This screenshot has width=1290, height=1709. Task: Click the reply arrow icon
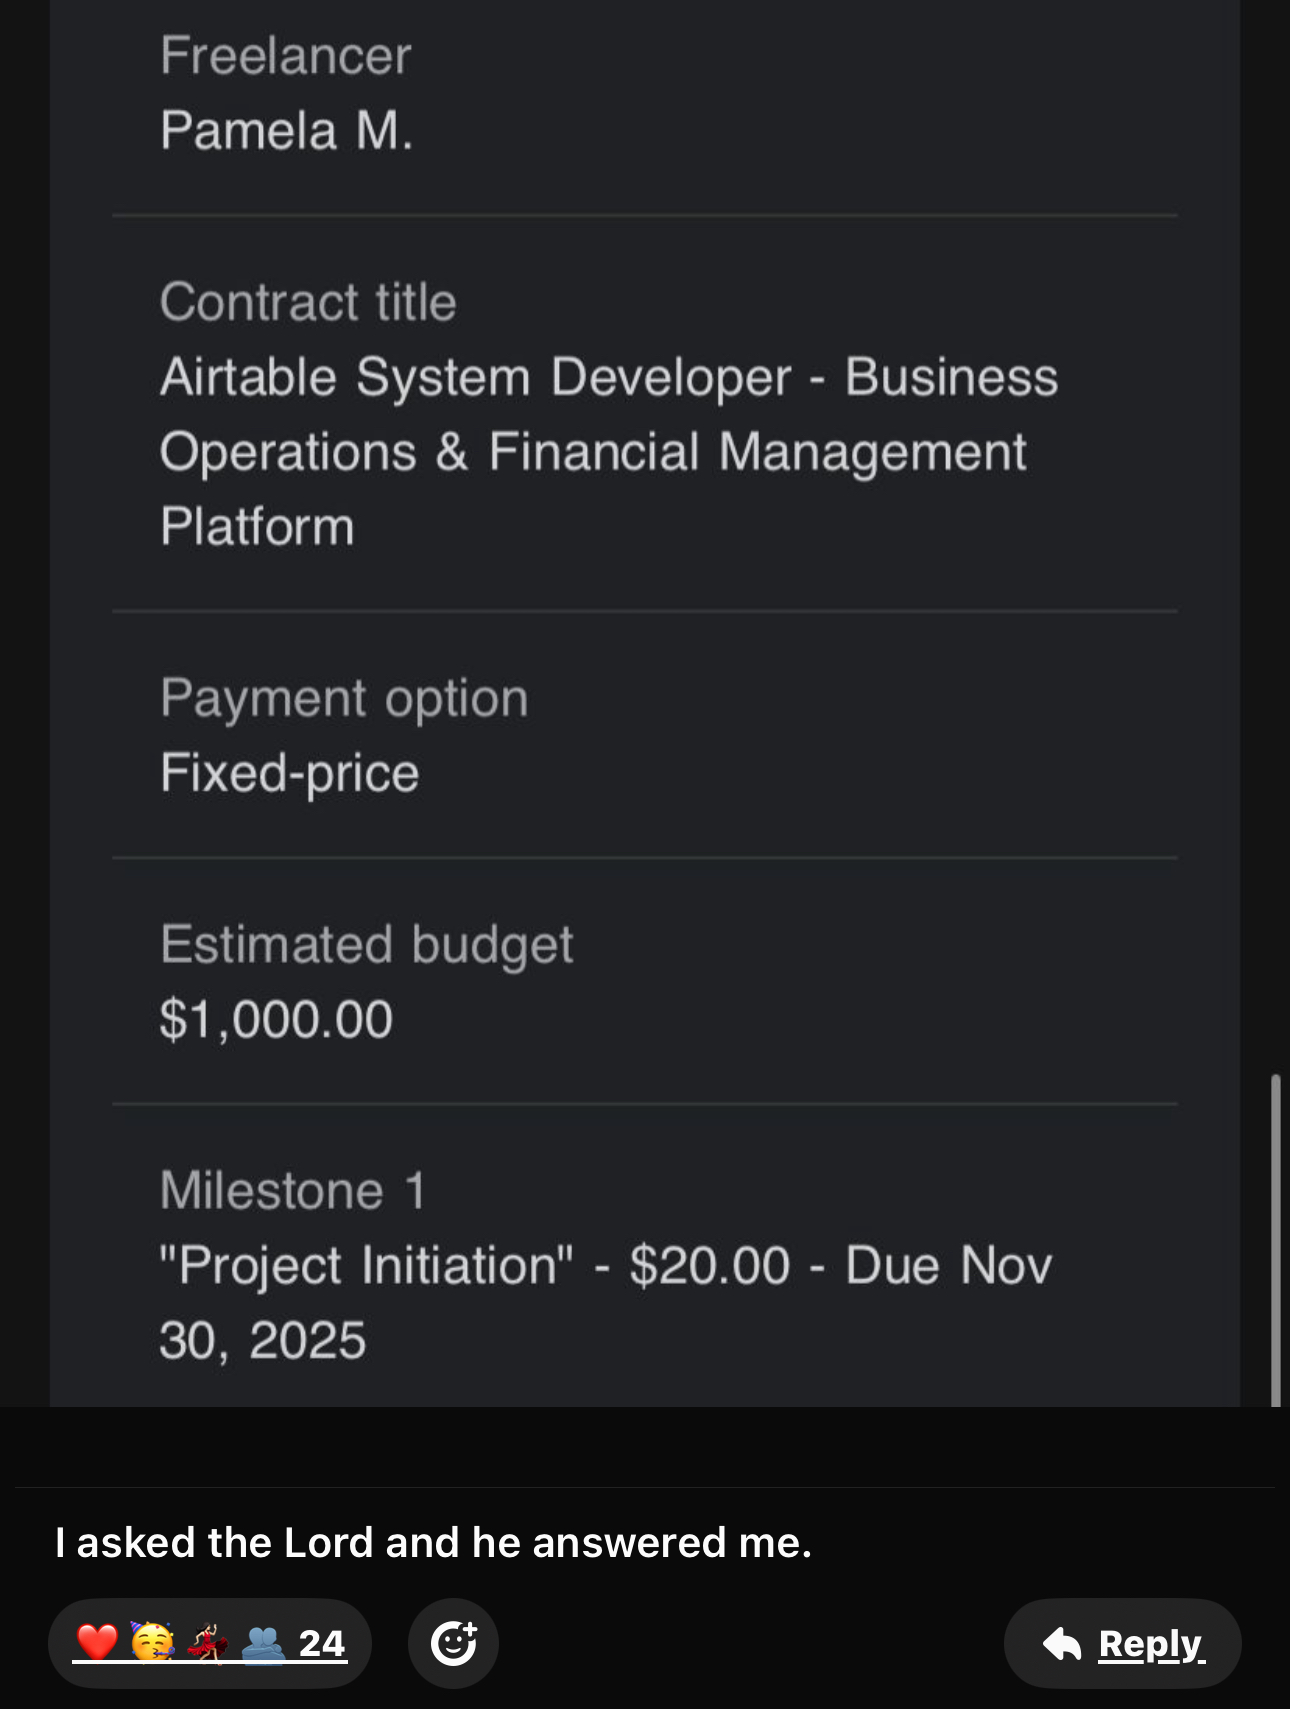pos(1062,1644)
